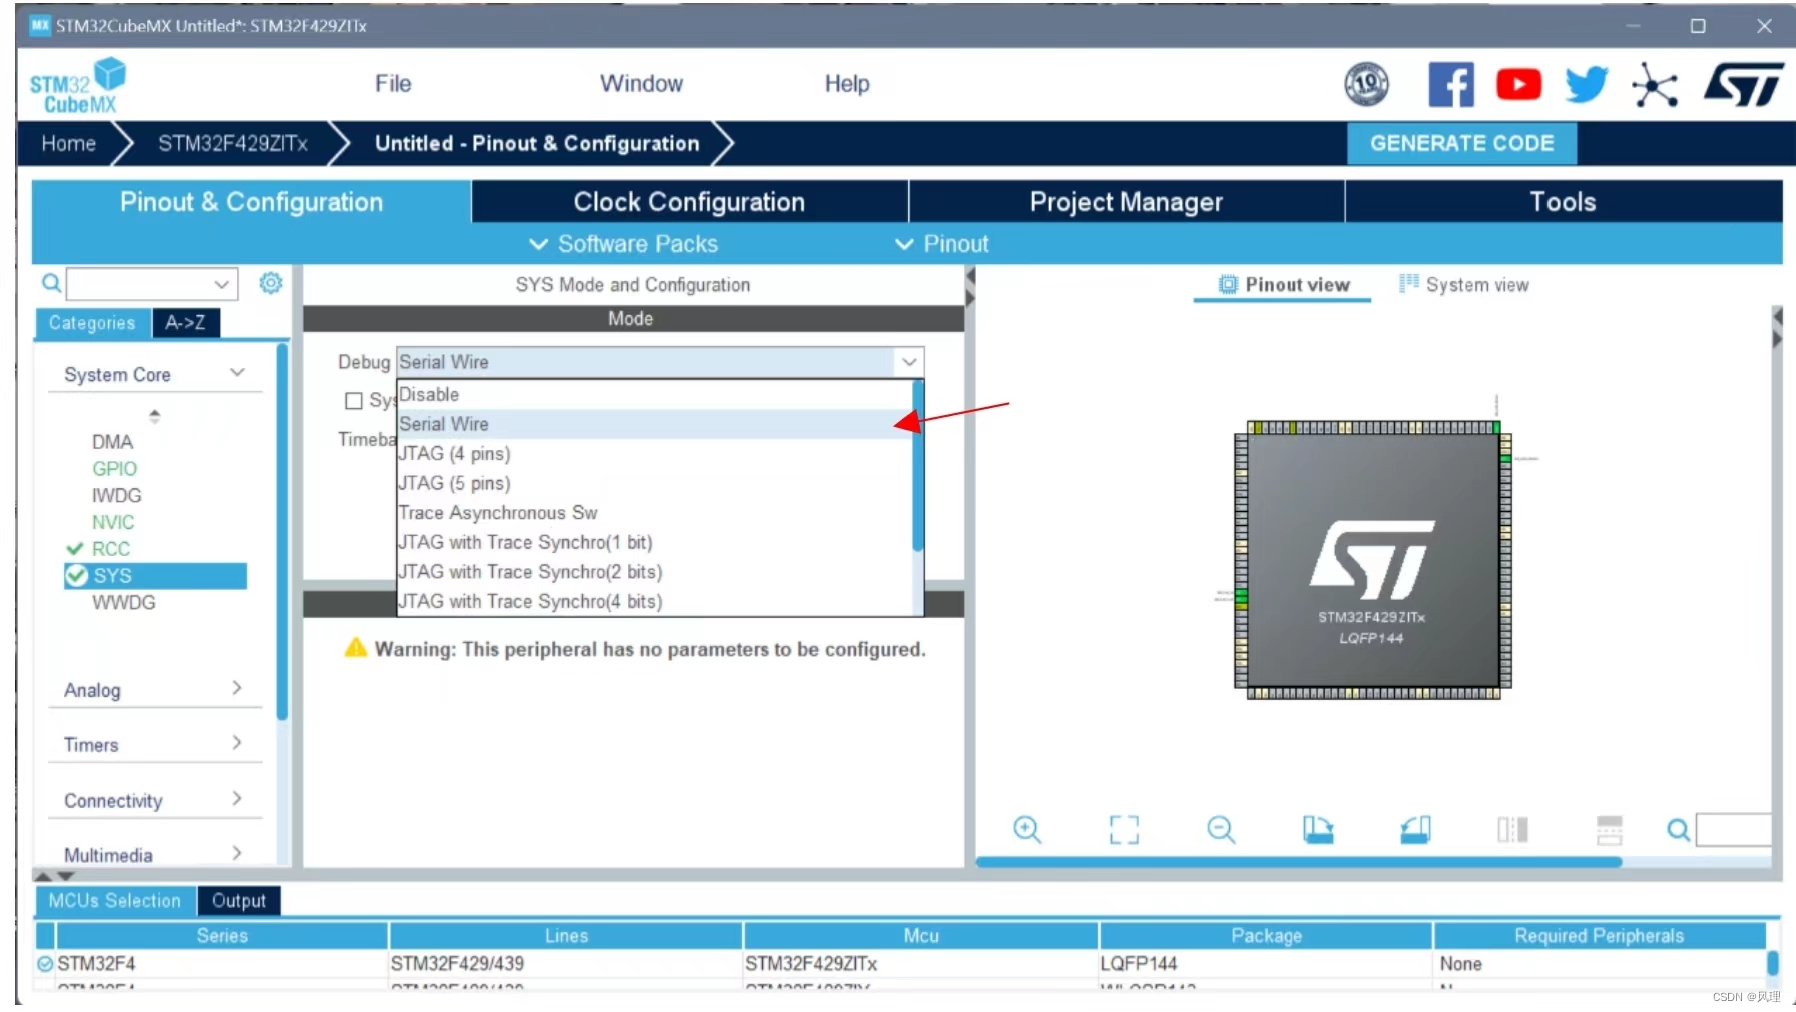Click the GENERATE CODE button

(1462, 143)
